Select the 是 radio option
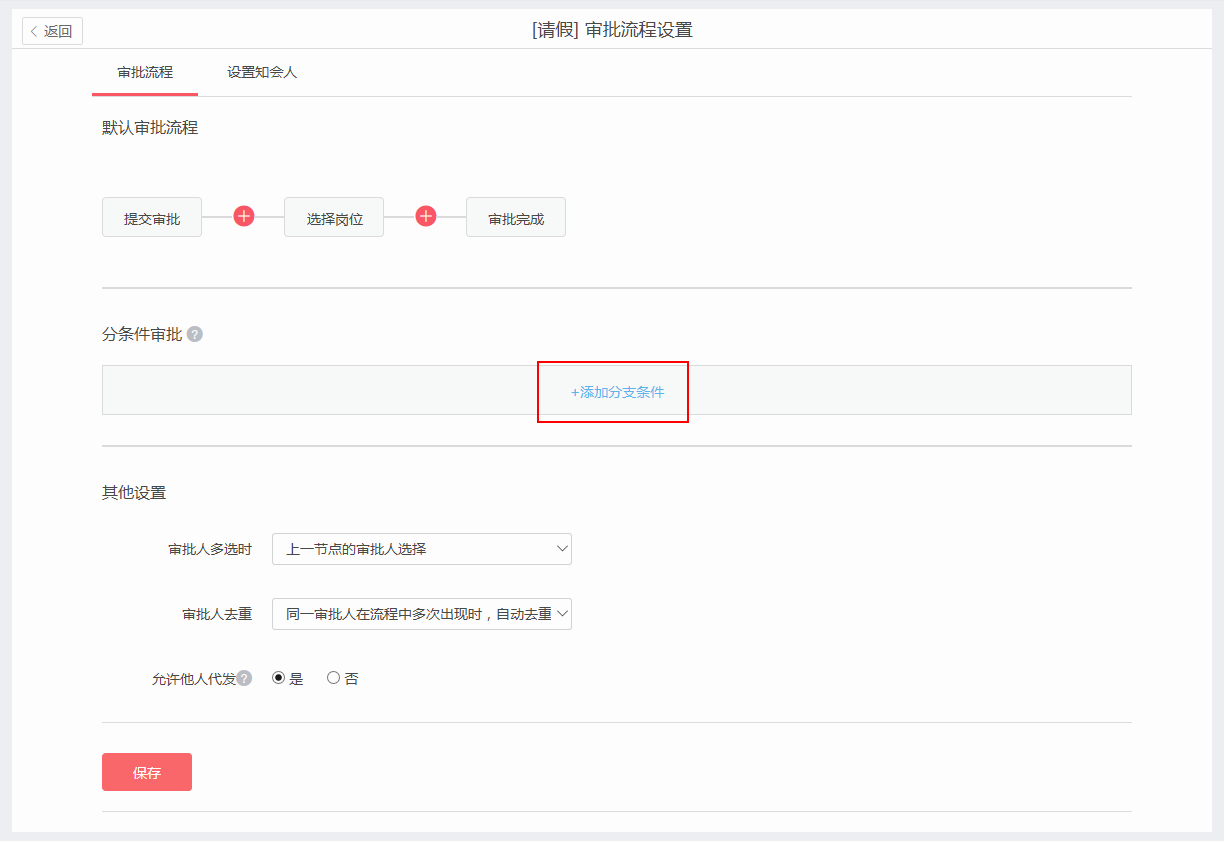 click(x=279, y=678)
